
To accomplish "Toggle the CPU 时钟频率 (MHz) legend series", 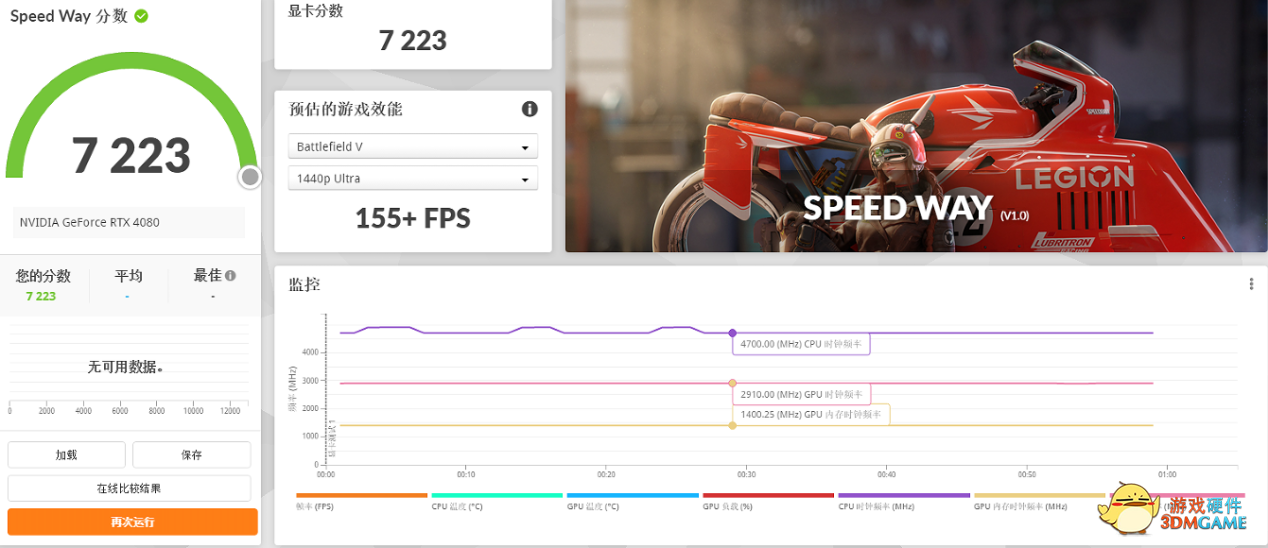I will (904, 501).
